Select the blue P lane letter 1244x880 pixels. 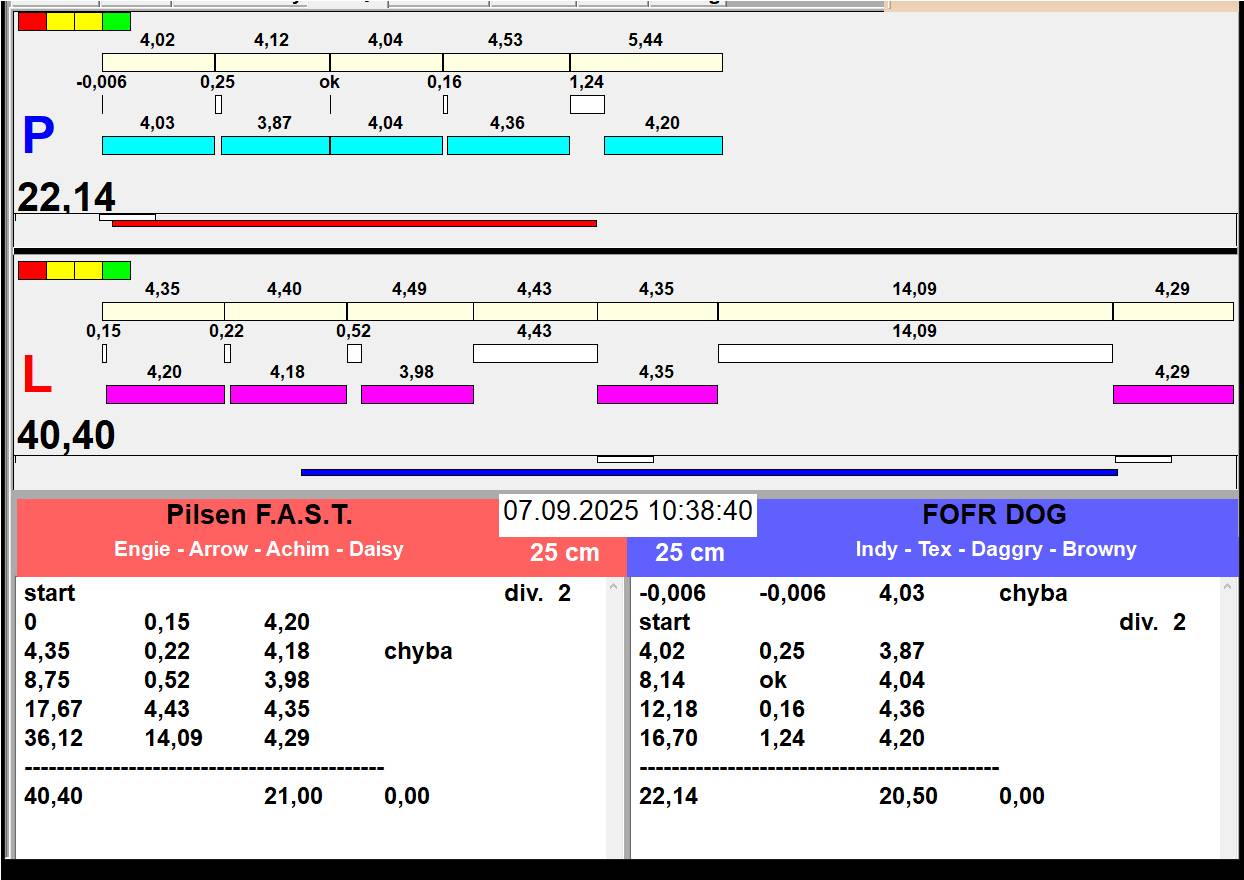click(x=38, y=137)
